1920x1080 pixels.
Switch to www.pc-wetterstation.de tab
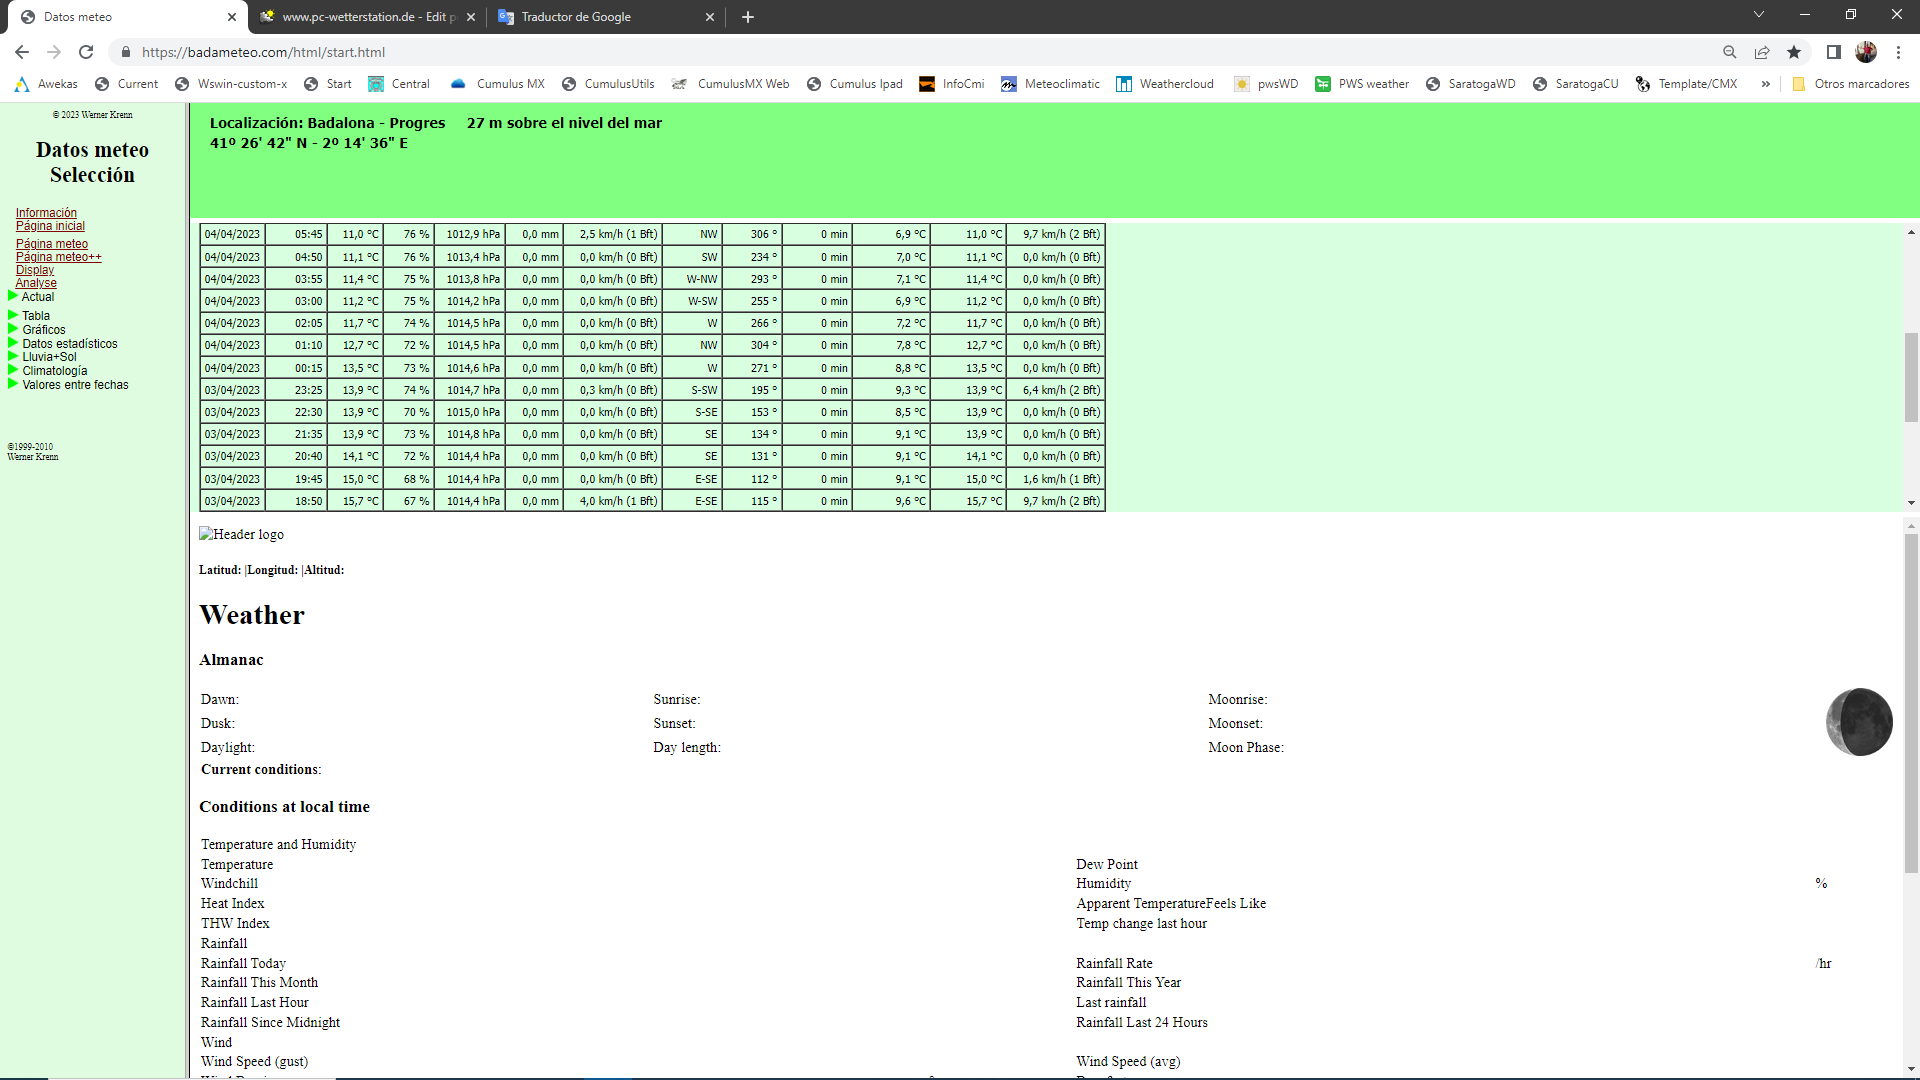pos(365,17)
